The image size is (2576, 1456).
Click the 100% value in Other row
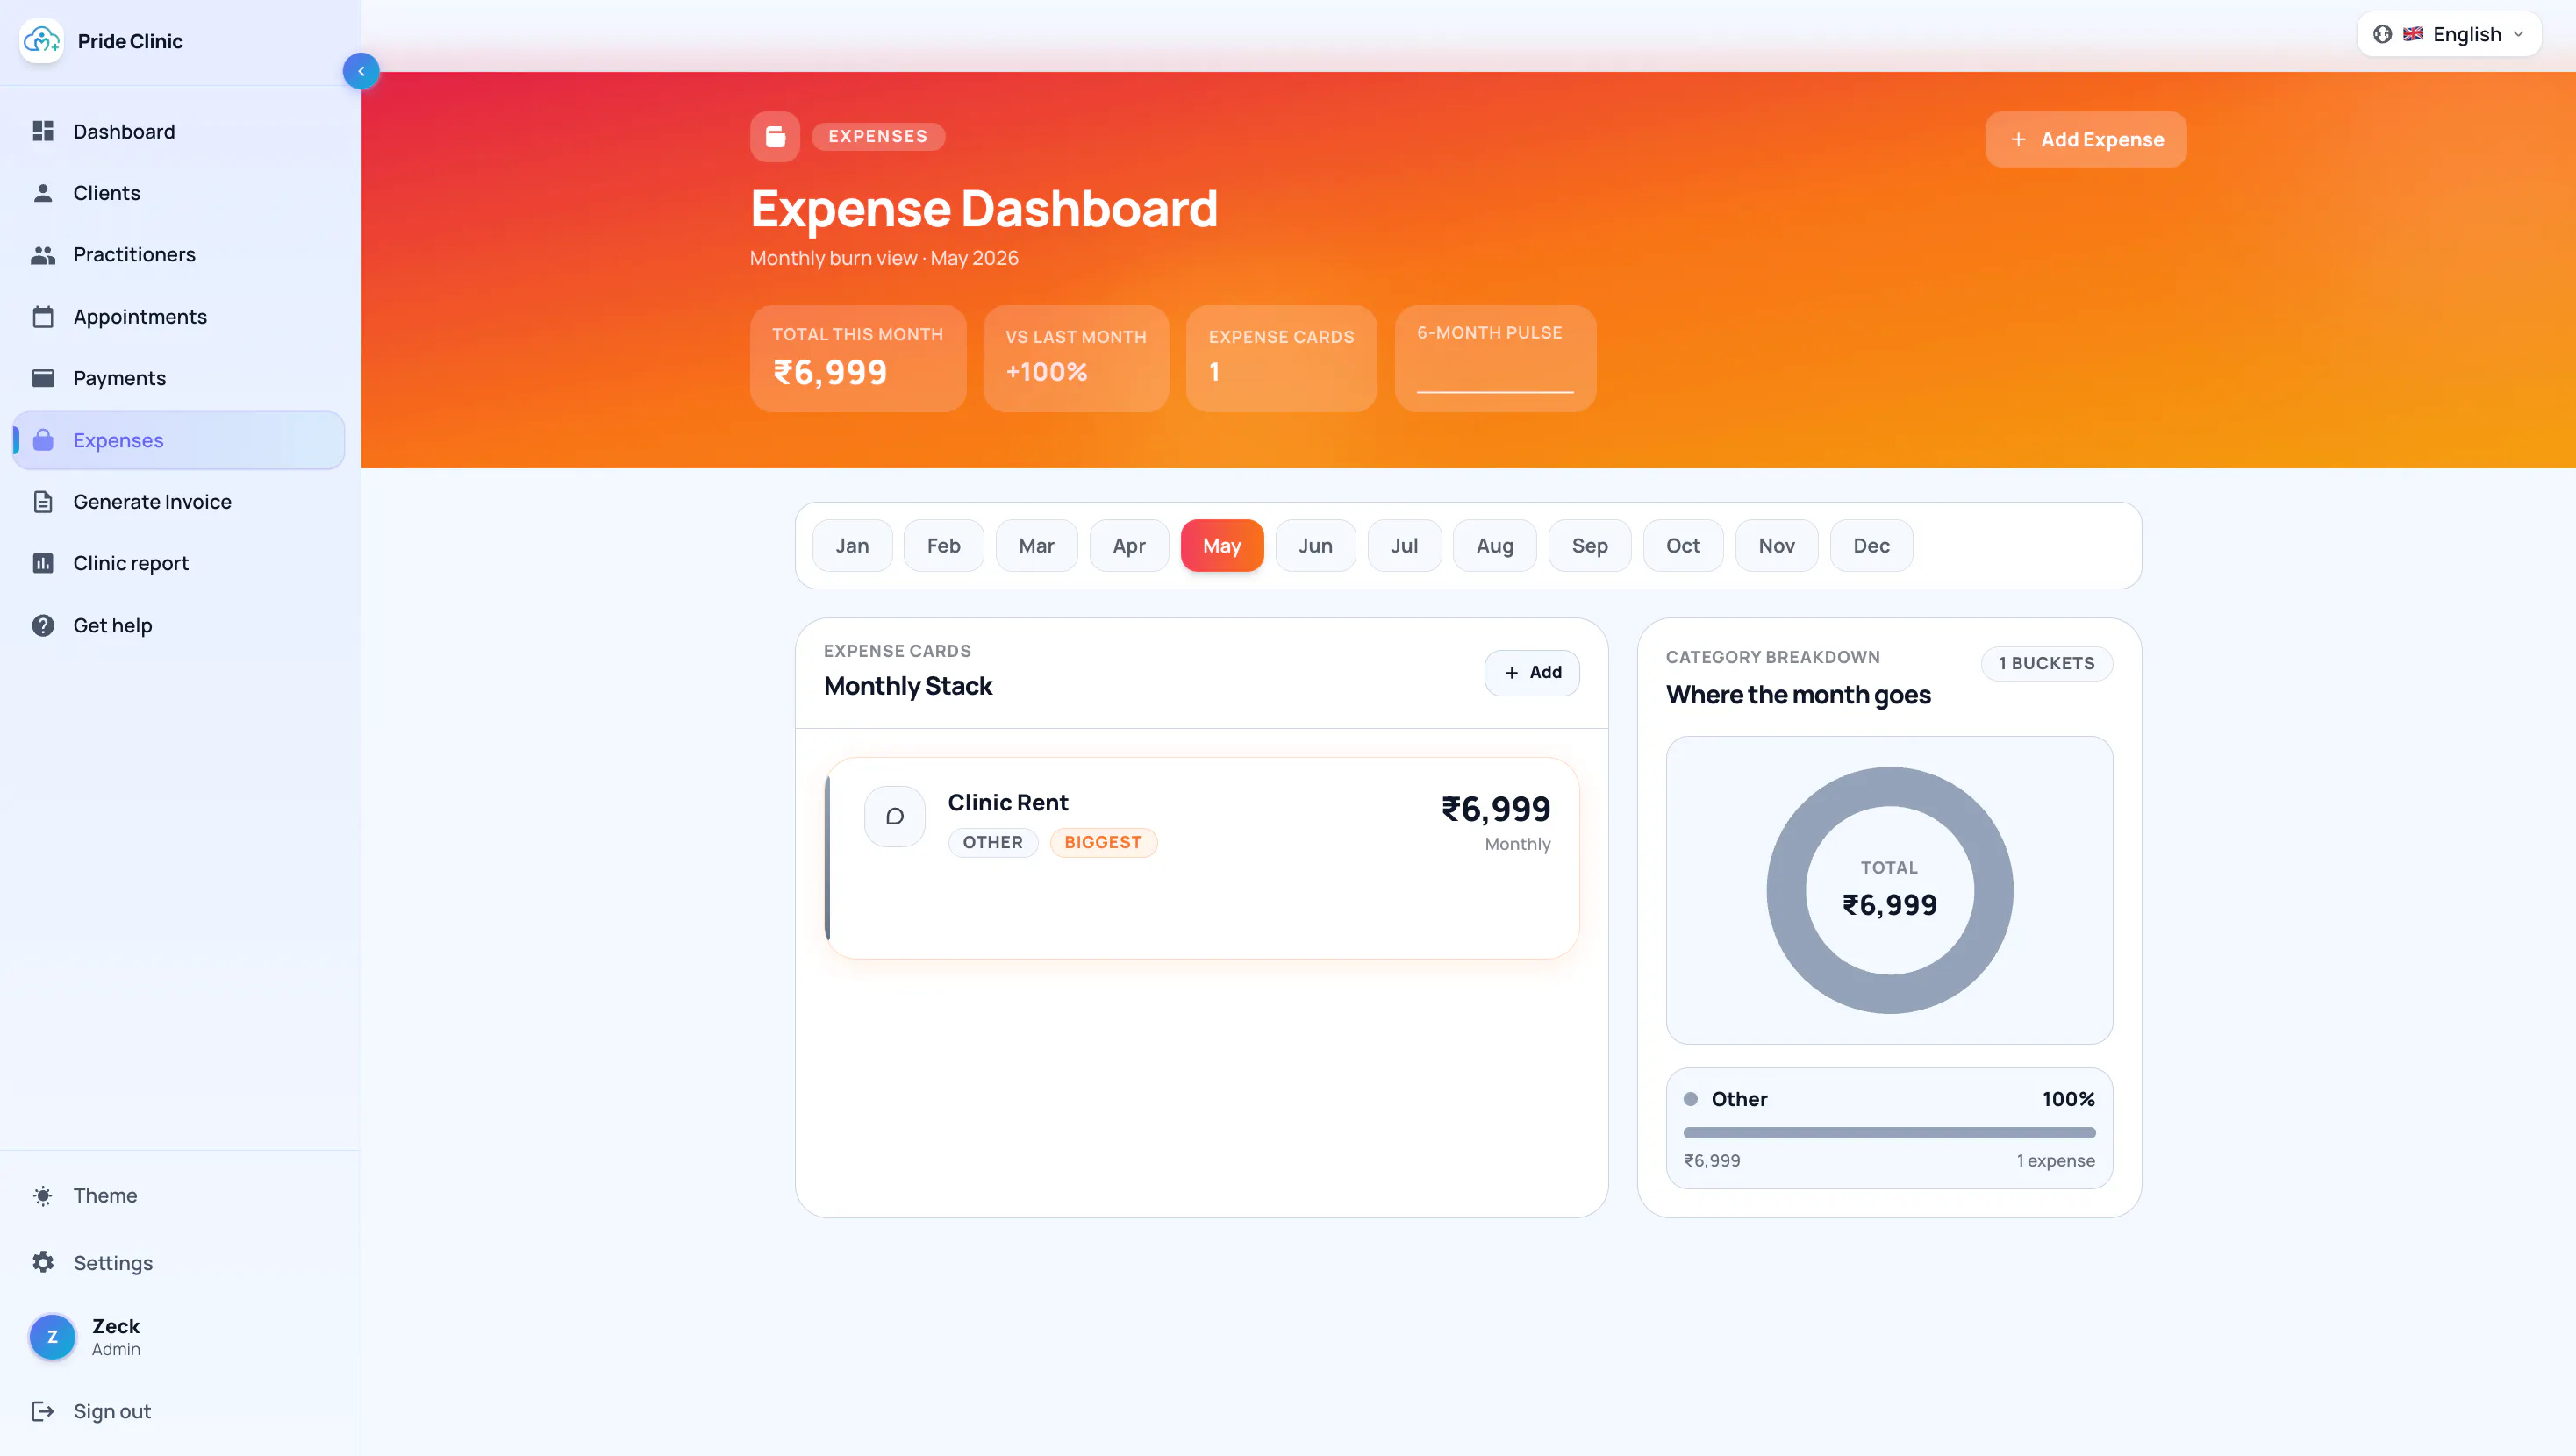[2068, 1099]
